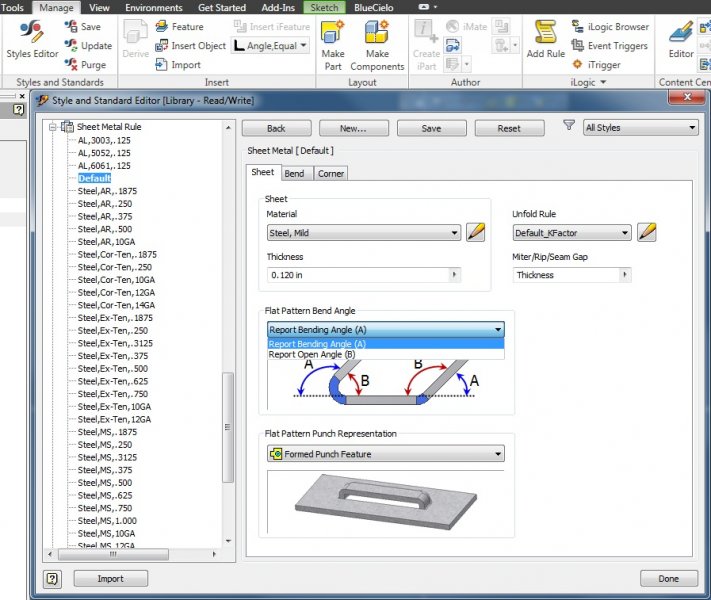Click the help icon beside Import button
The image size is (711, 600).
coord(53,579)
